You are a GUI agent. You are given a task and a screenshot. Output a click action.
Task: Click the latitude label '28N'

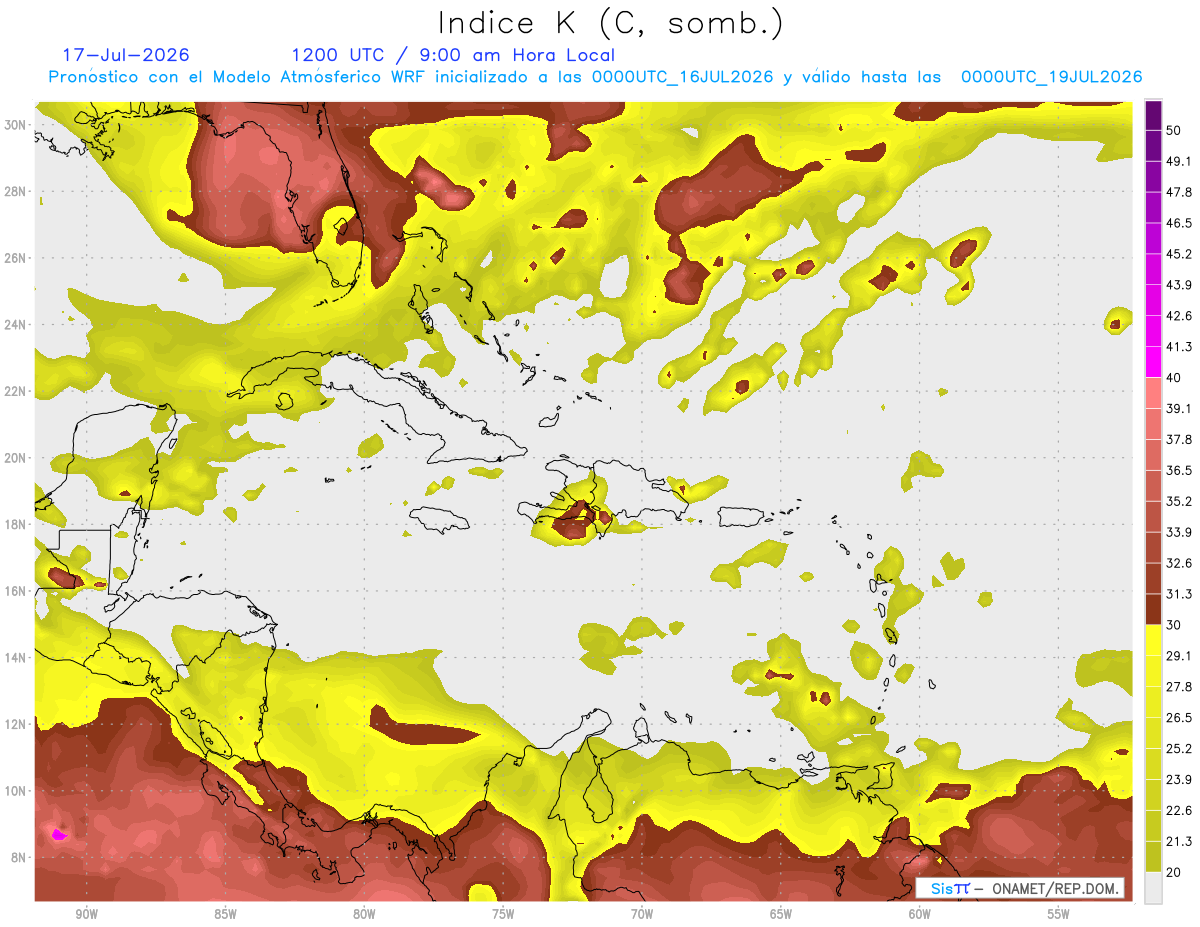point(16,191)
